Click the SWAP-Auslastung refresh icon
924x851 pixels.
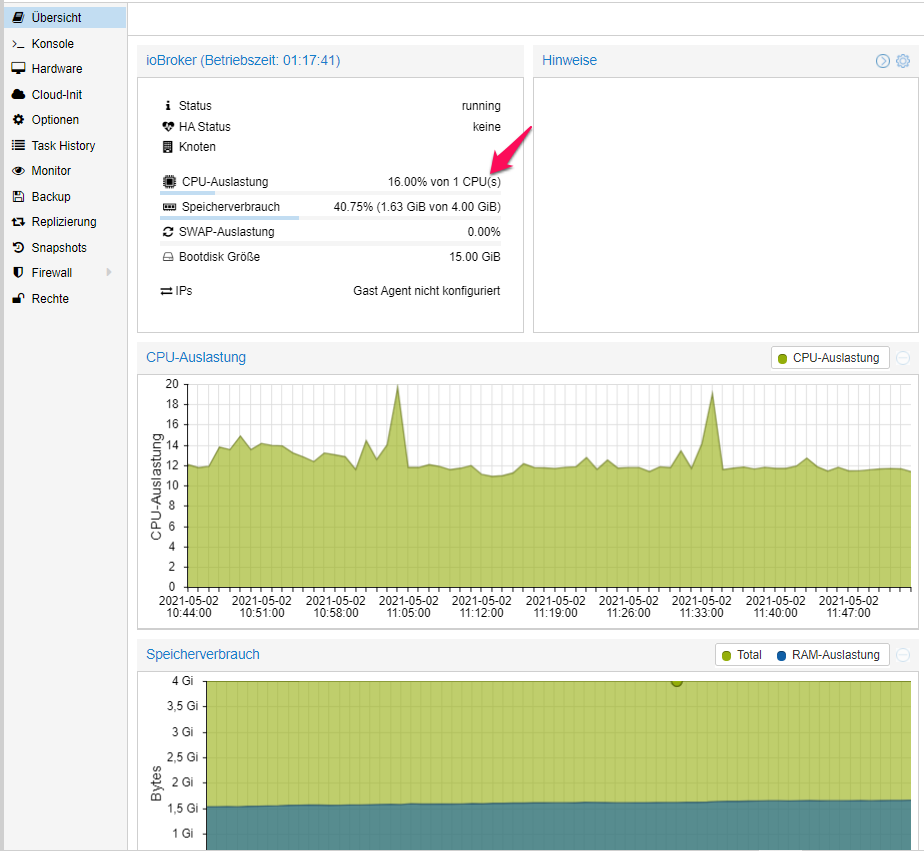[168, 232]
